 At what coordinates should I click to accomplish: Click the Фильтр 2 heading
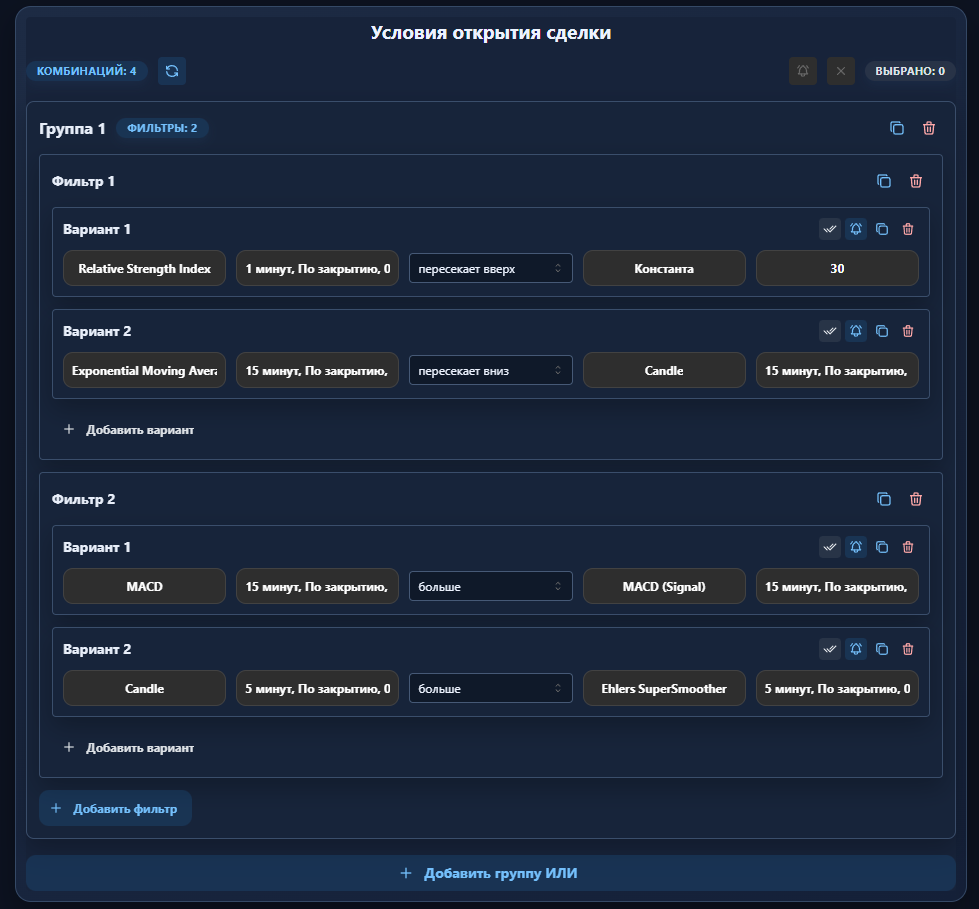click(84, 499)
